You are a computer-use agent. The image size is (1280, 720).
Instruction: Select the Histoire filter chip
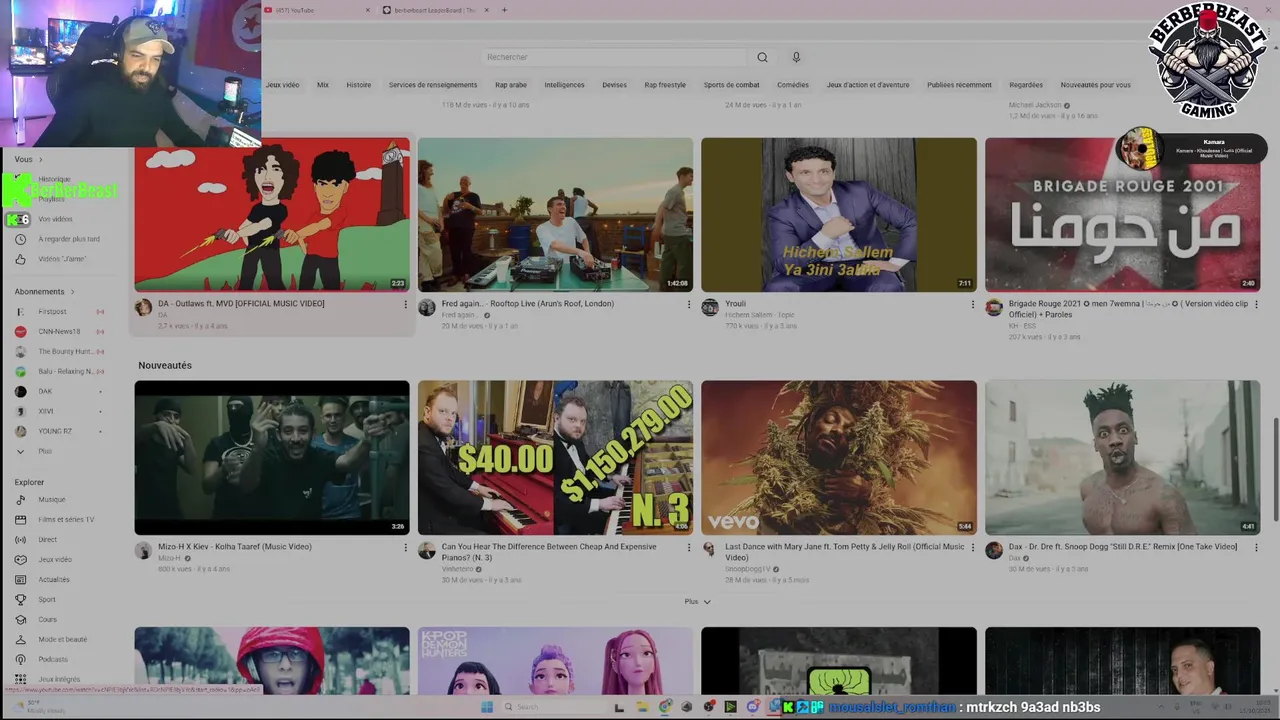(359, 85)
